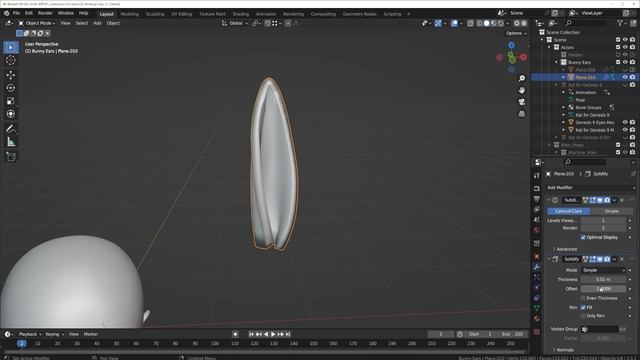640x360 pixels.
Task: Click the outliner filter funnel icon
Action: click(x=620, y=23)
